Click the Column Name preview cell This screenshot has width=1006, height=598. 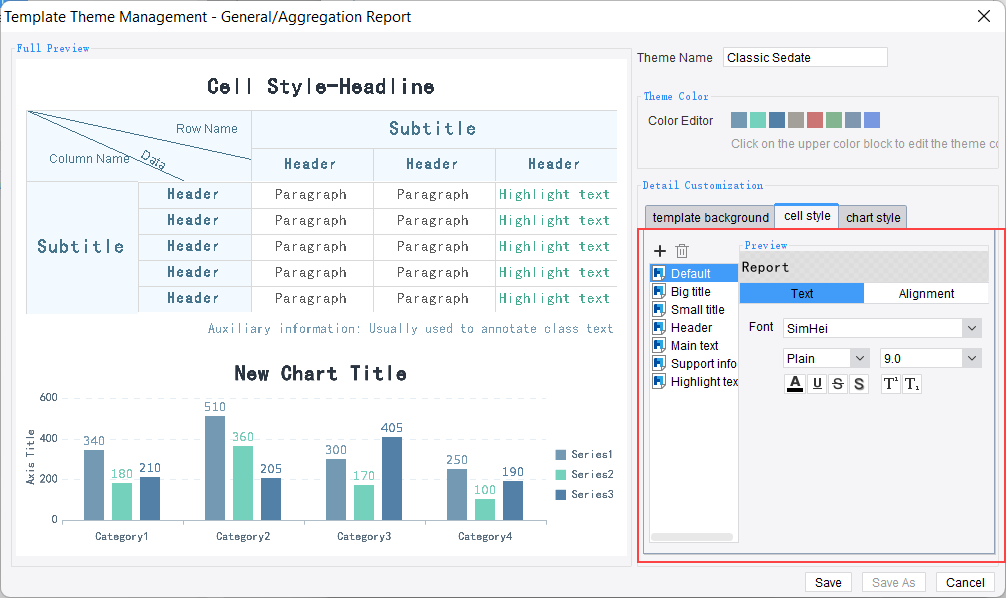(89, 158)
